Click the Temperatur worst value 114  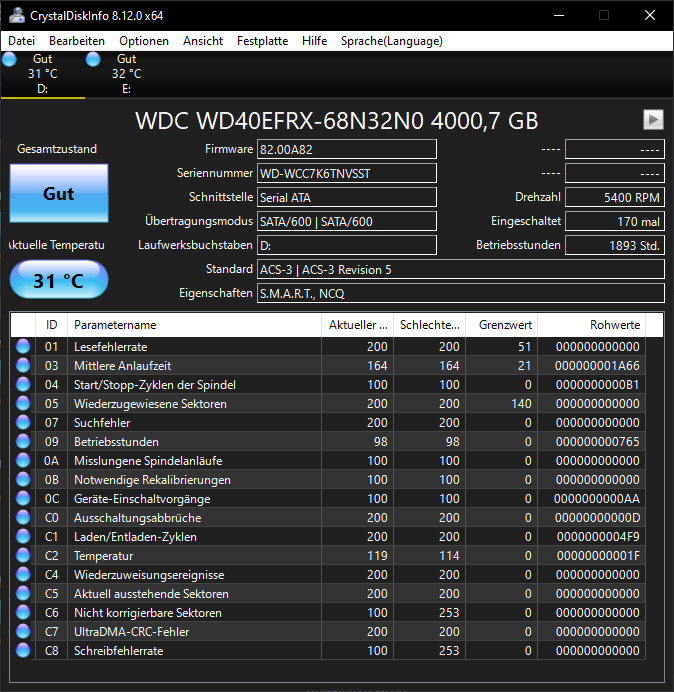(449, 556)
